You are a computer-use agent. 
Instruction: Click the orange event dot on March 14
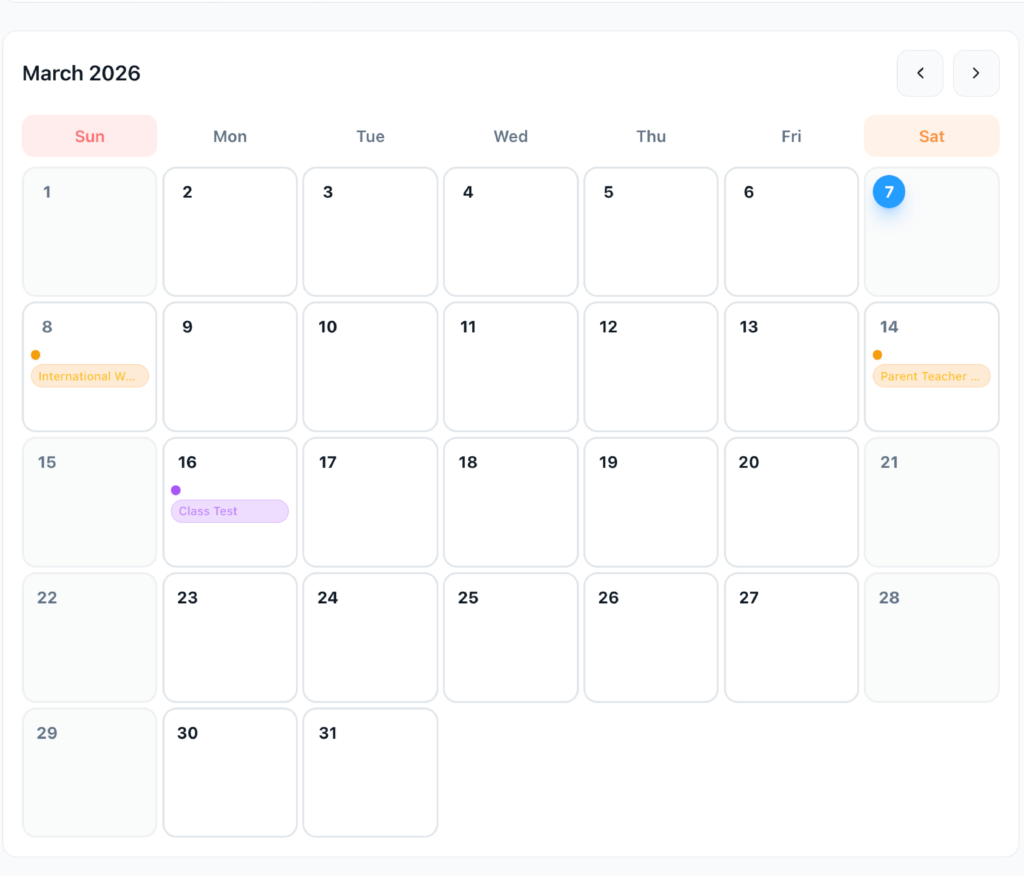(x=877, y=355)
